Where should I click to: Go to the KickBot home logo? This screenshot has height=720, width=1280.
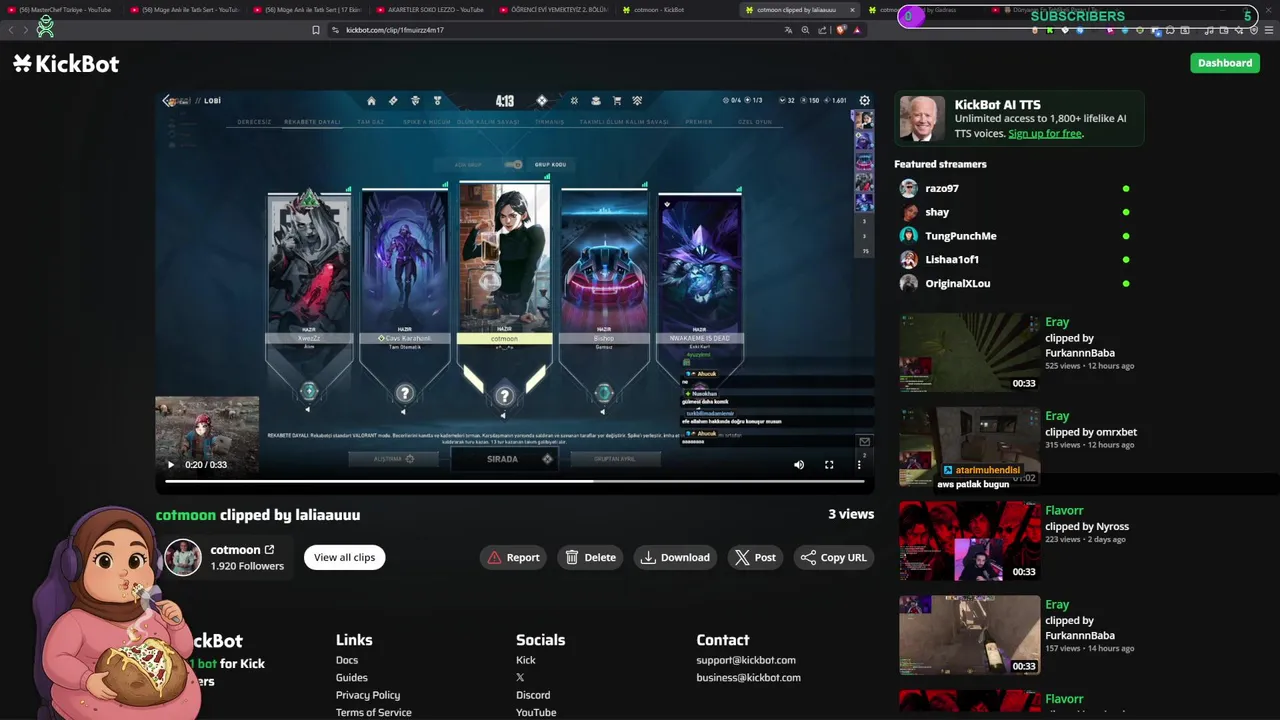pos(66,63)
